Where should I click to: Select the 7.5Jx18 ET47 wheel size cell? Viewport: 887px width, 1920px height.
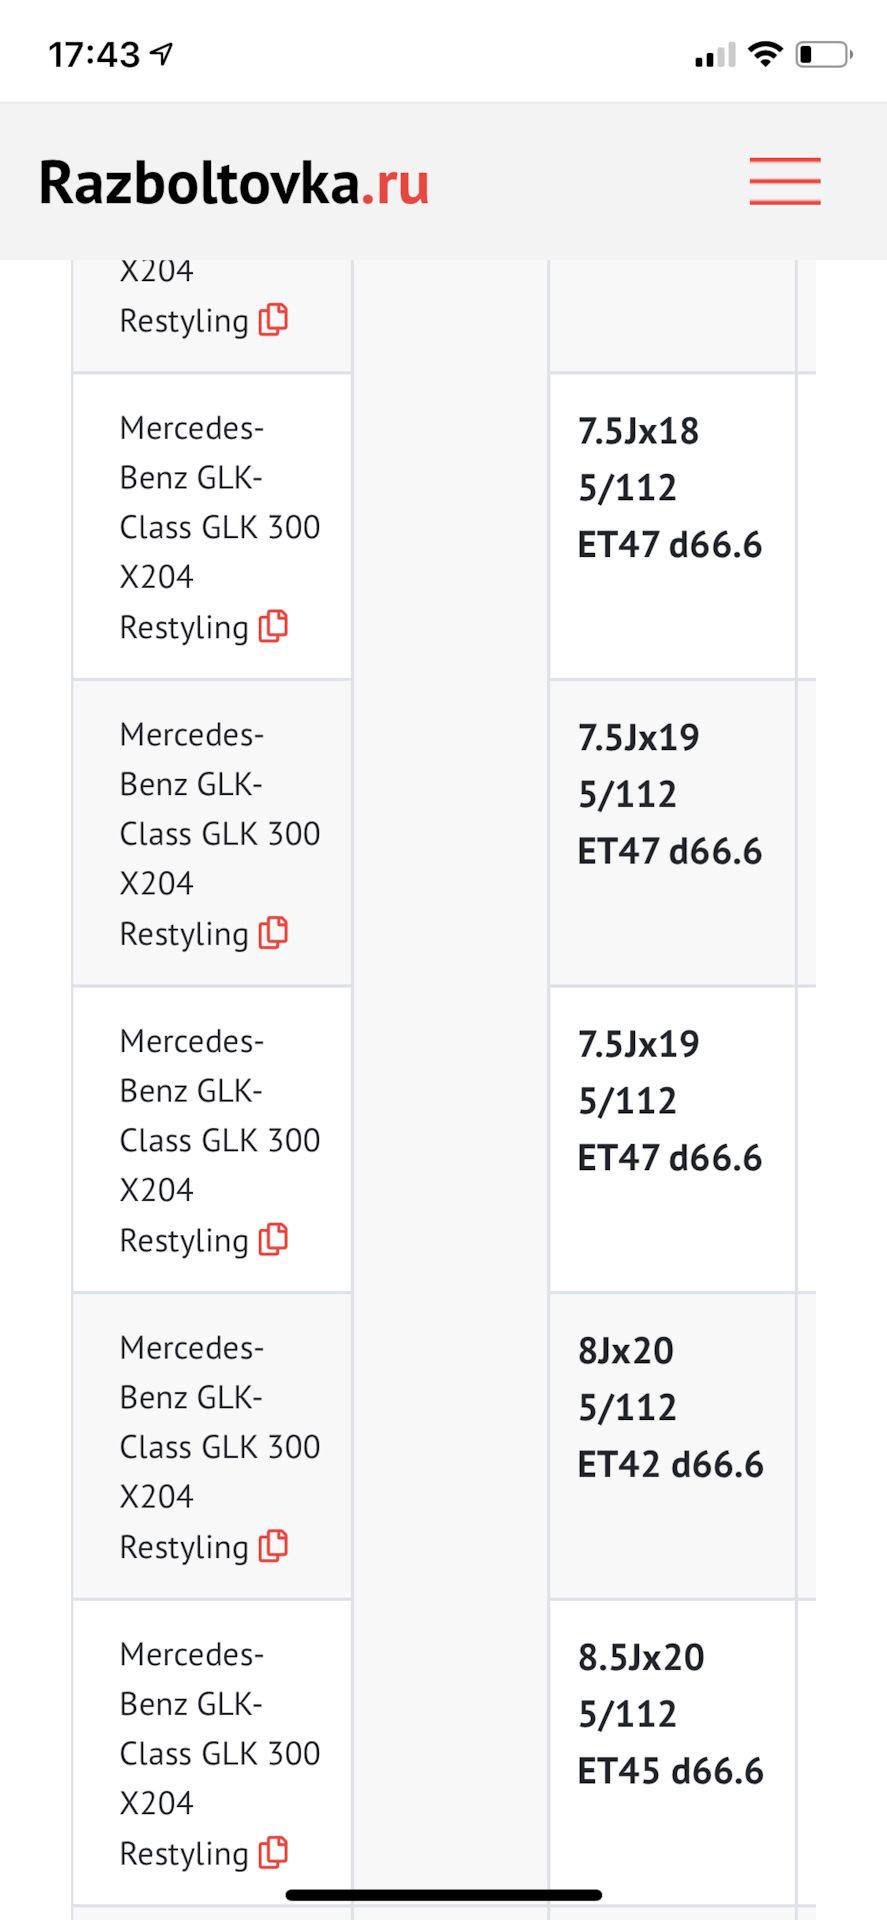point(670,488)
